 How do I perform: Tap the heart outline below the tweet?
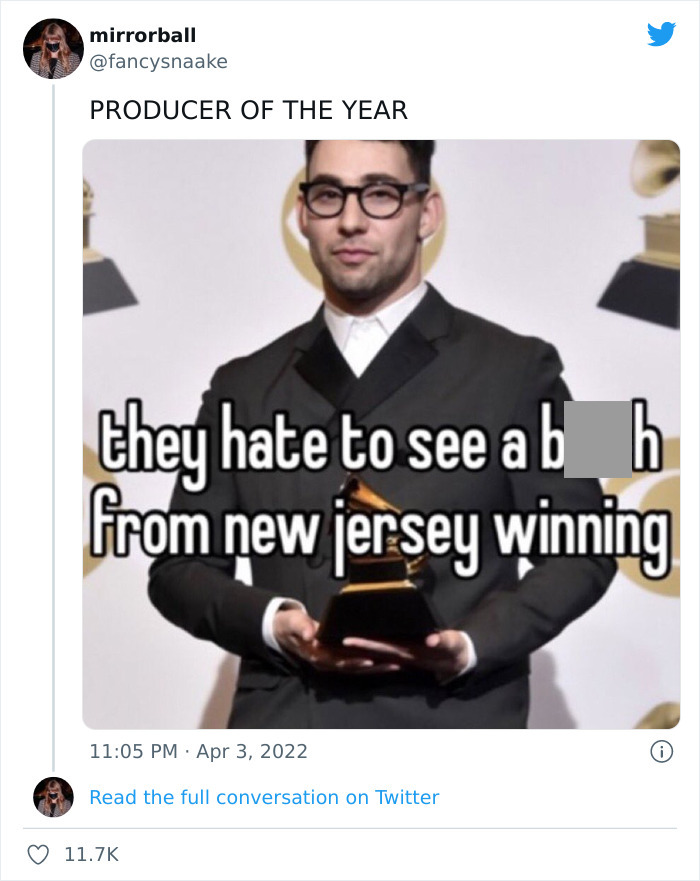point(40,851)
